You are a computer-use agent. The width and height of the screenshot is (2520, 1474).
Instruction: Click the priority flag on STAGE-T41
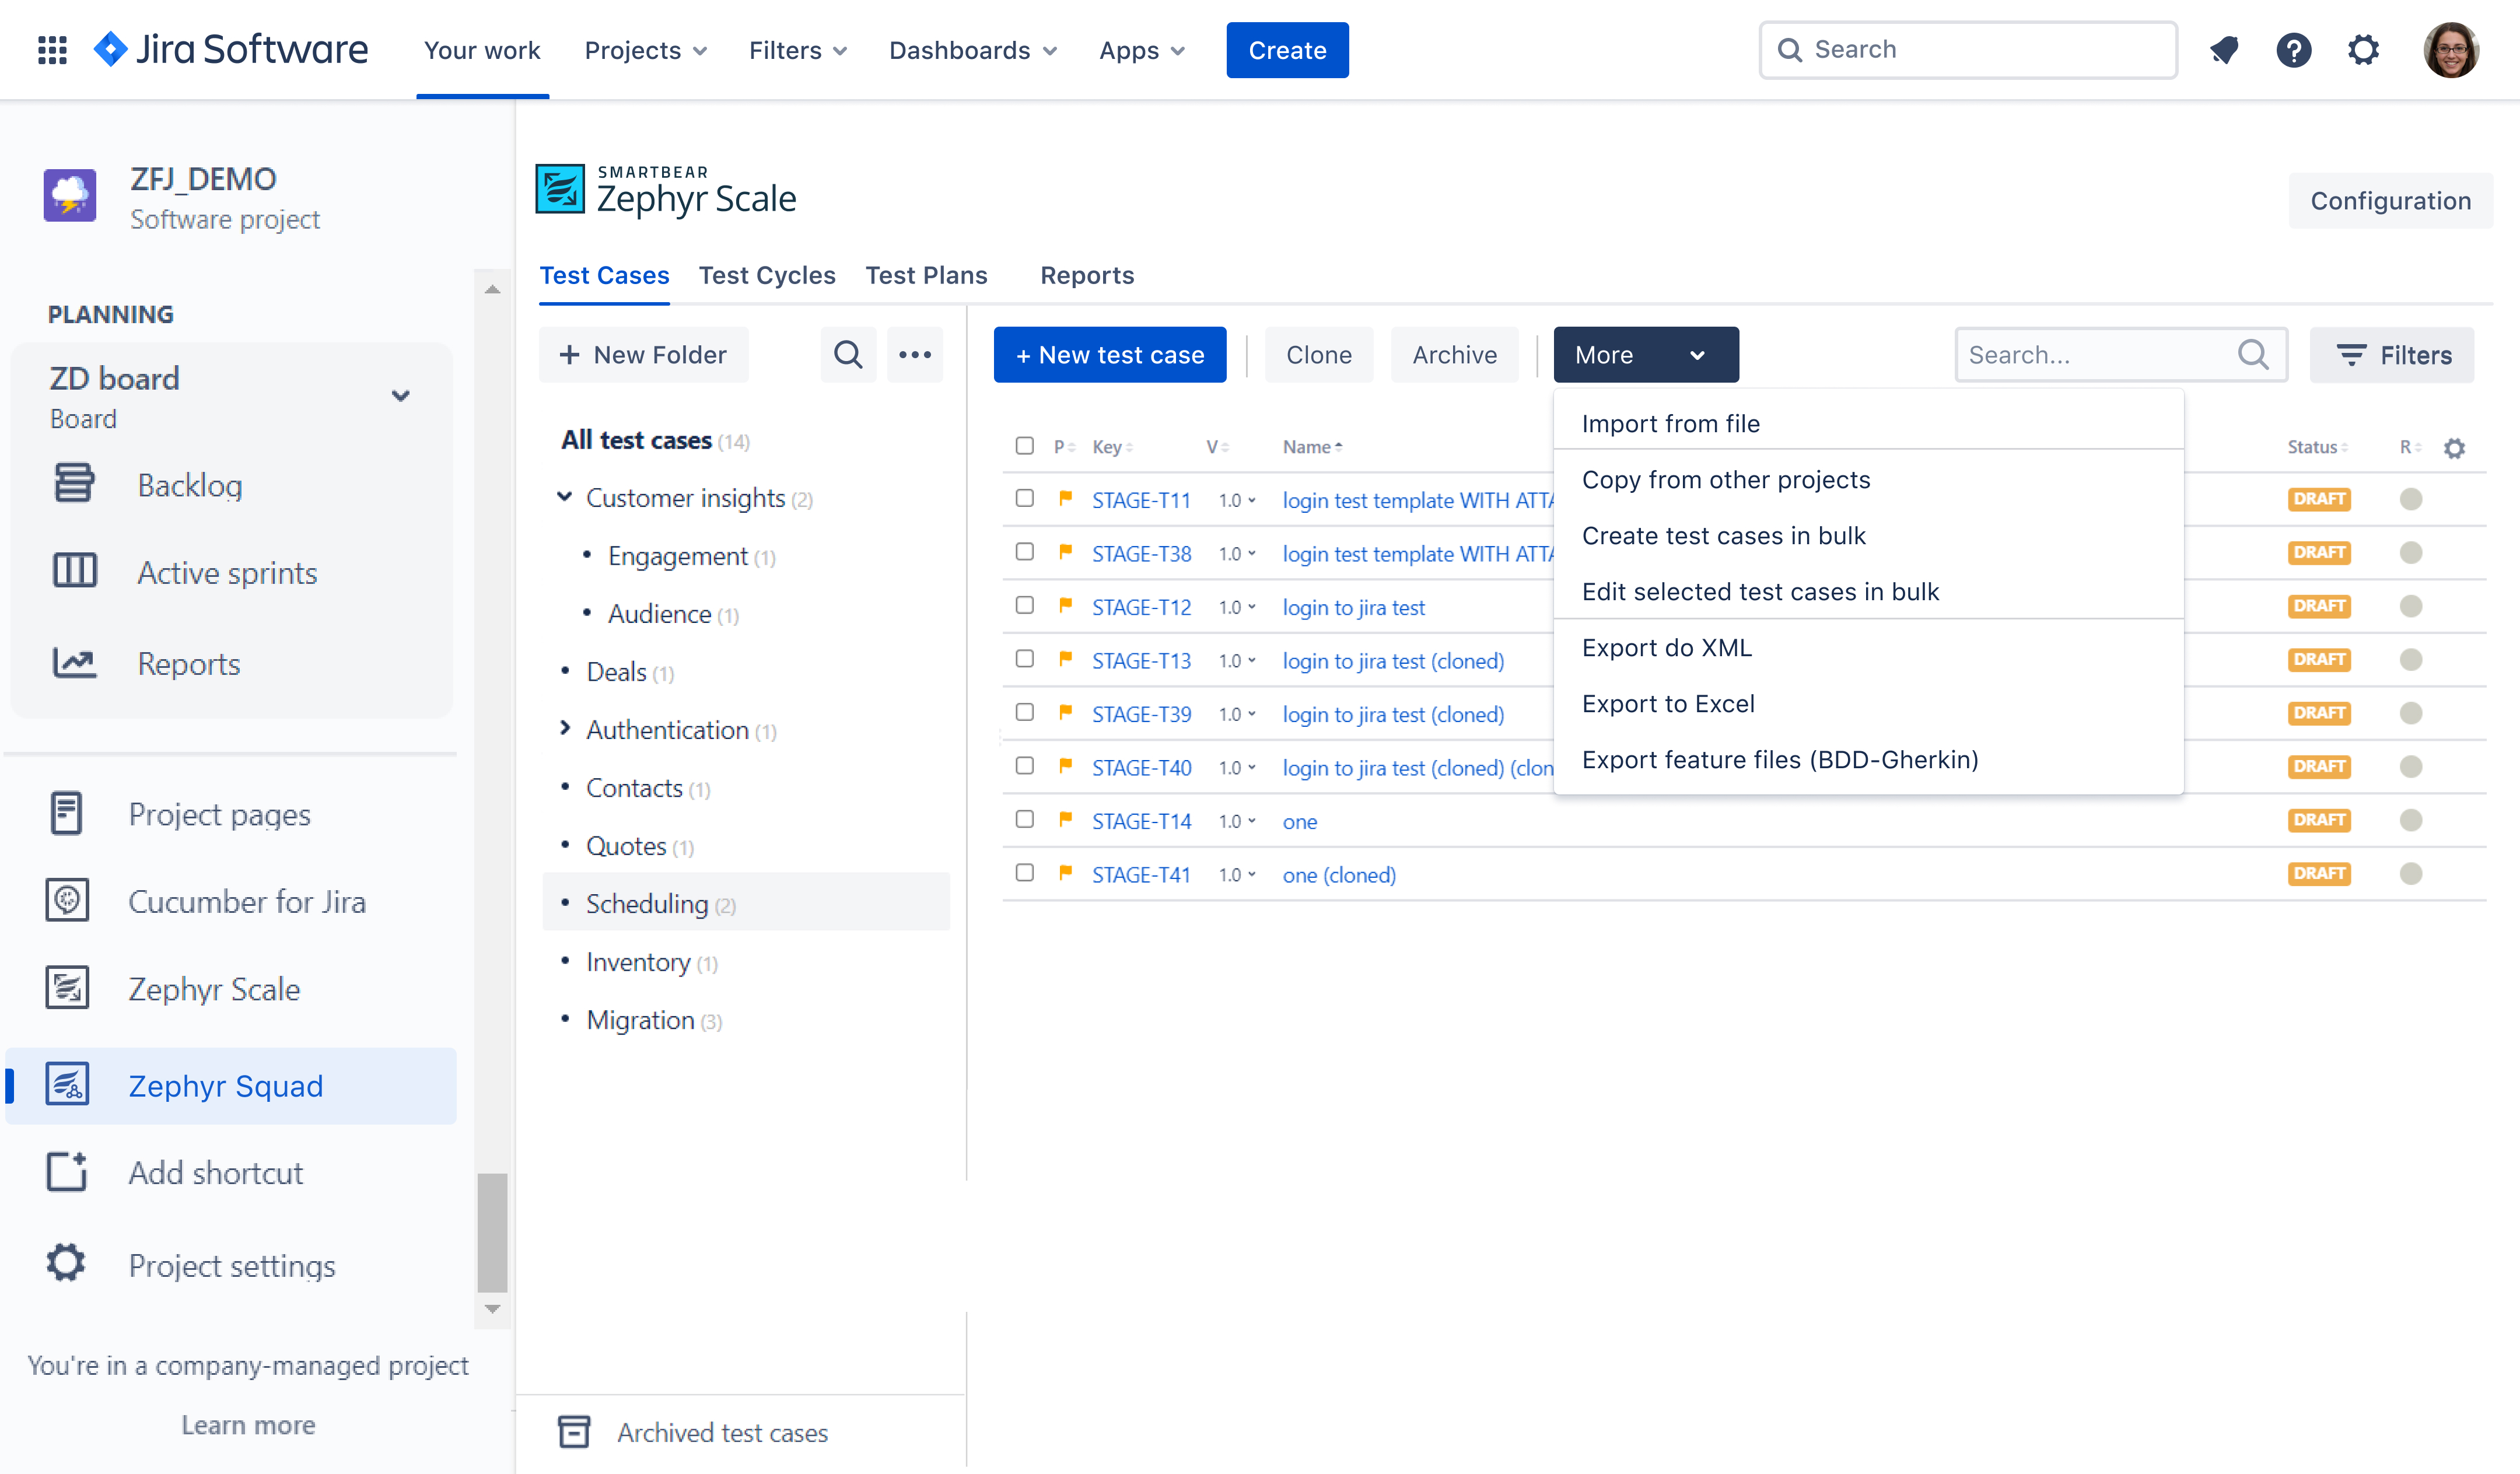[x=1065, y=873]
